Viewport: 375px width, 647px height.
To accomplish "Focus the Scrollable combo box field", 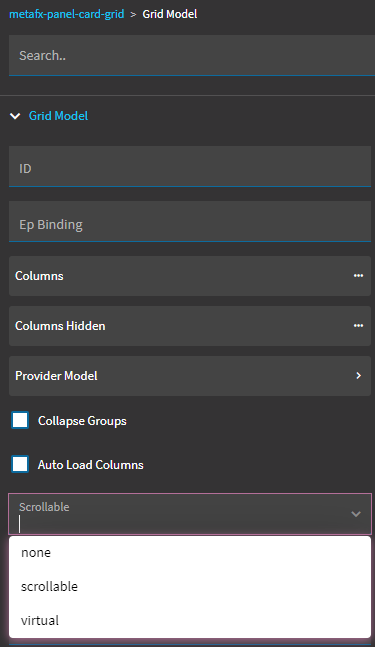I will click(190, 514).
